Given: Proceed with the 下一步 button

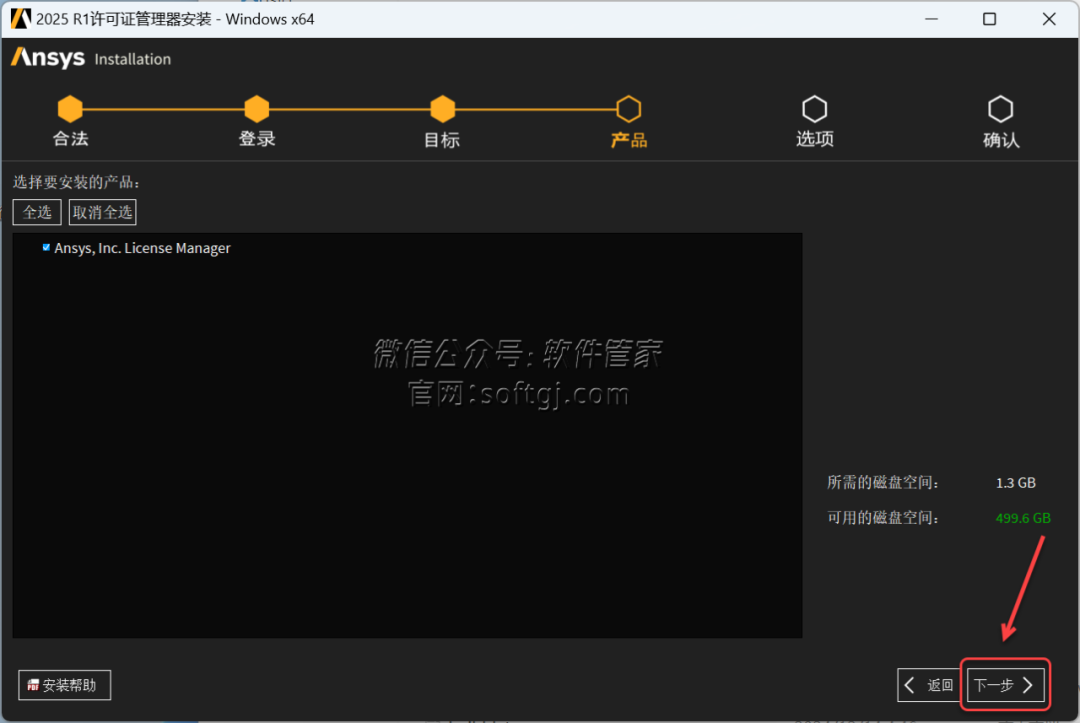Looking at the screenshot, I should pyautogui.click(x=1006, y=685).
